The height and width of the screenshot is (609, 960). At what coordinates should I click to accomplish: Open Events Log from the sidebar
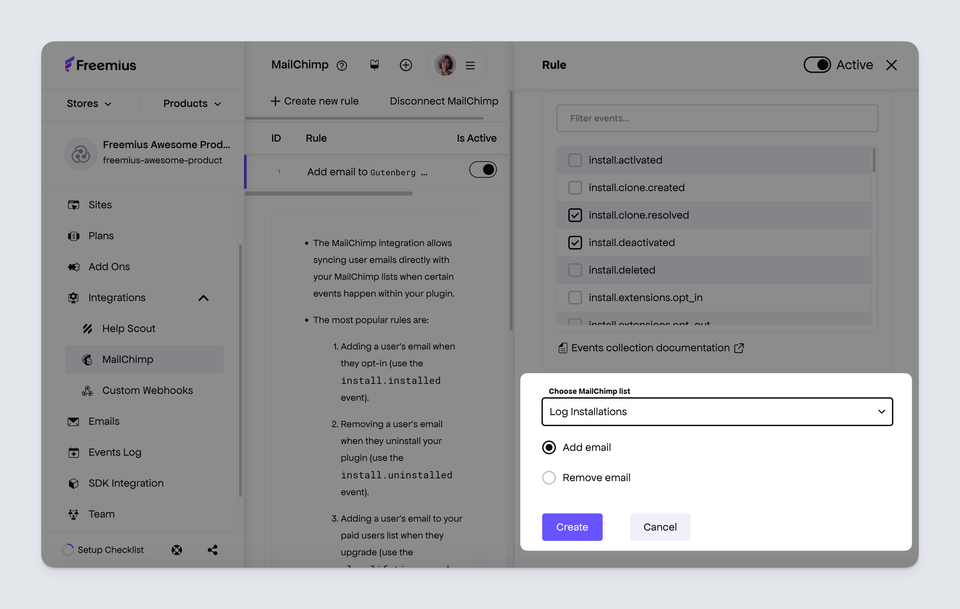click(114, 452)
